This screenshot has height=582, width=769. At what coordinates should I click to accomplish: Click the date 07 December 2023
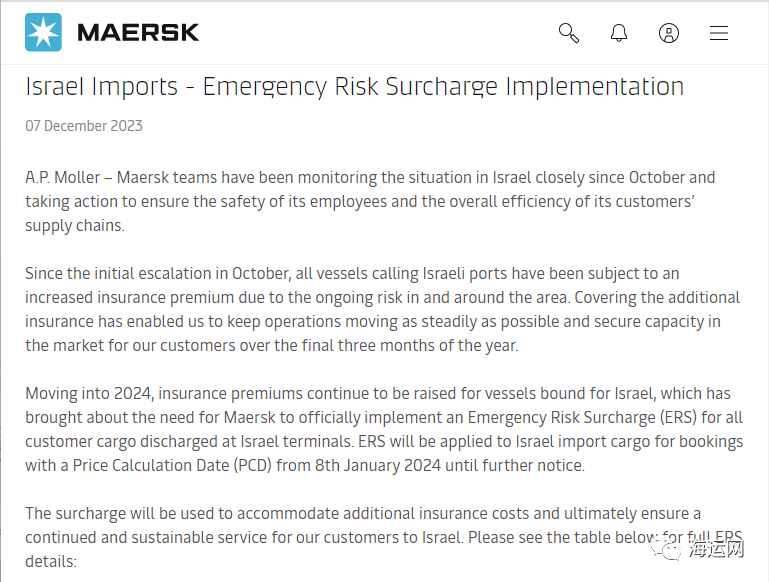tap(84, 126)
